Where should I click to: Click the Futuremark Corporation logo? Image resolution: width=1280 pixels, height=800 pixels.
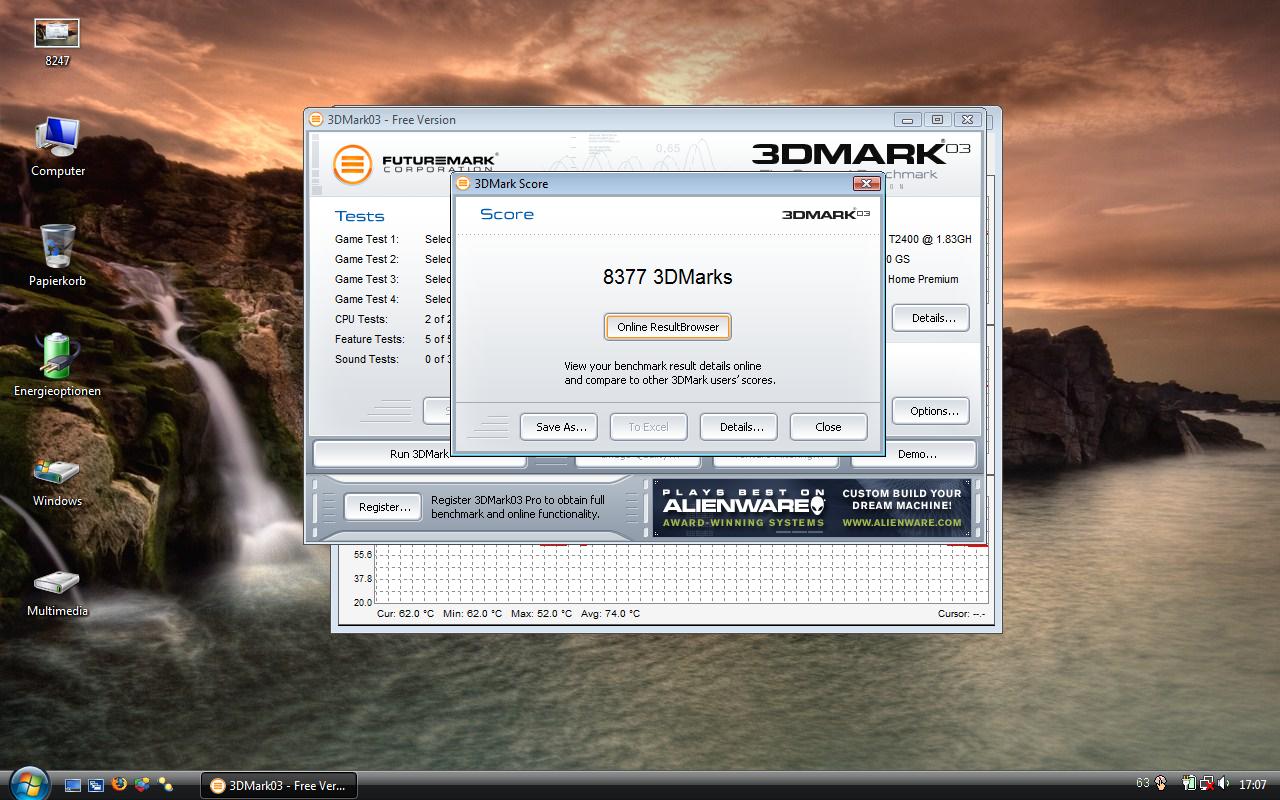[x=415, y=165]
